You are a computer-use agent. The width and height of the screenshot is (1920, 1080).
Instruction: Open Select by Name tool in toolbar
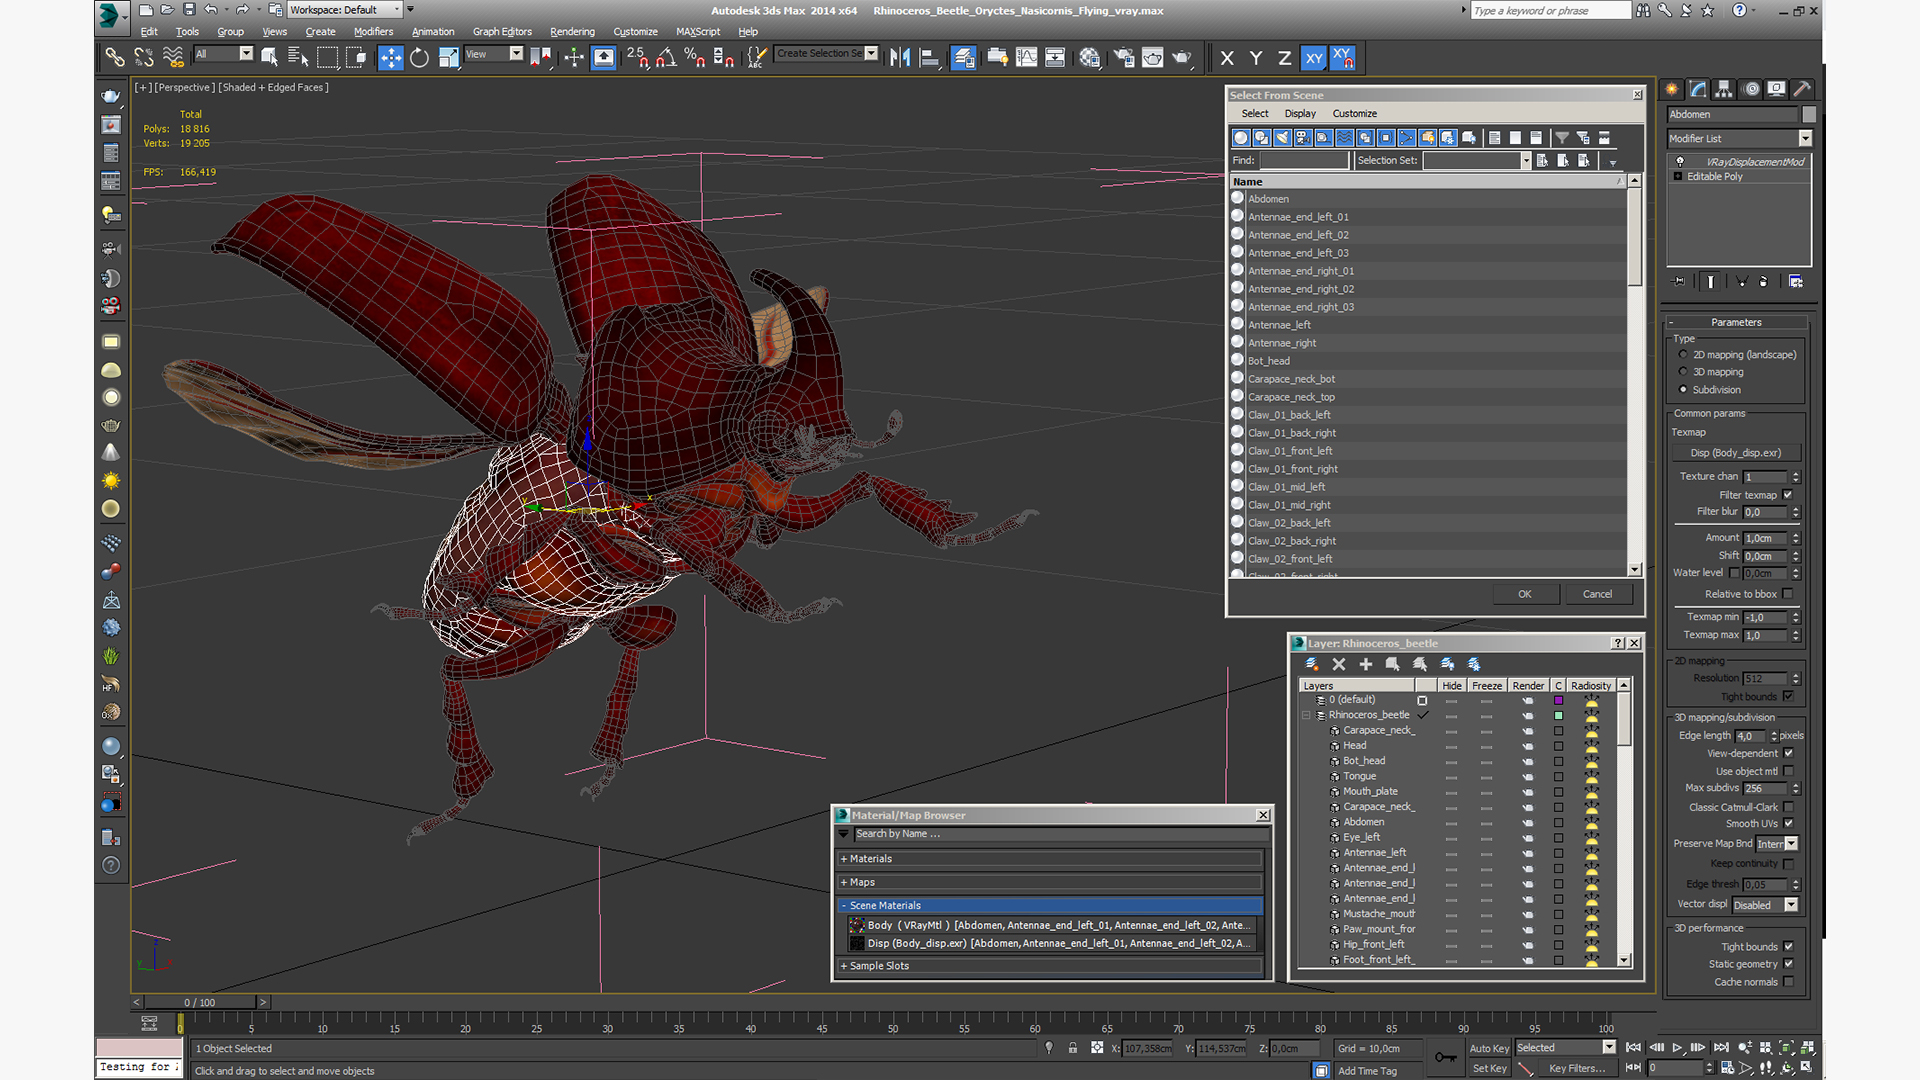click(298, 58)
